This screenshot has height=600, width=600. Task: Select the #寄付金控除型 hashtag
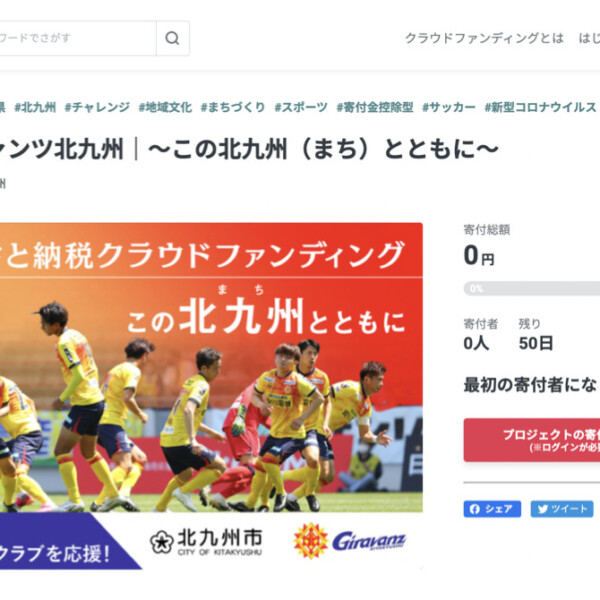[375, 107]
